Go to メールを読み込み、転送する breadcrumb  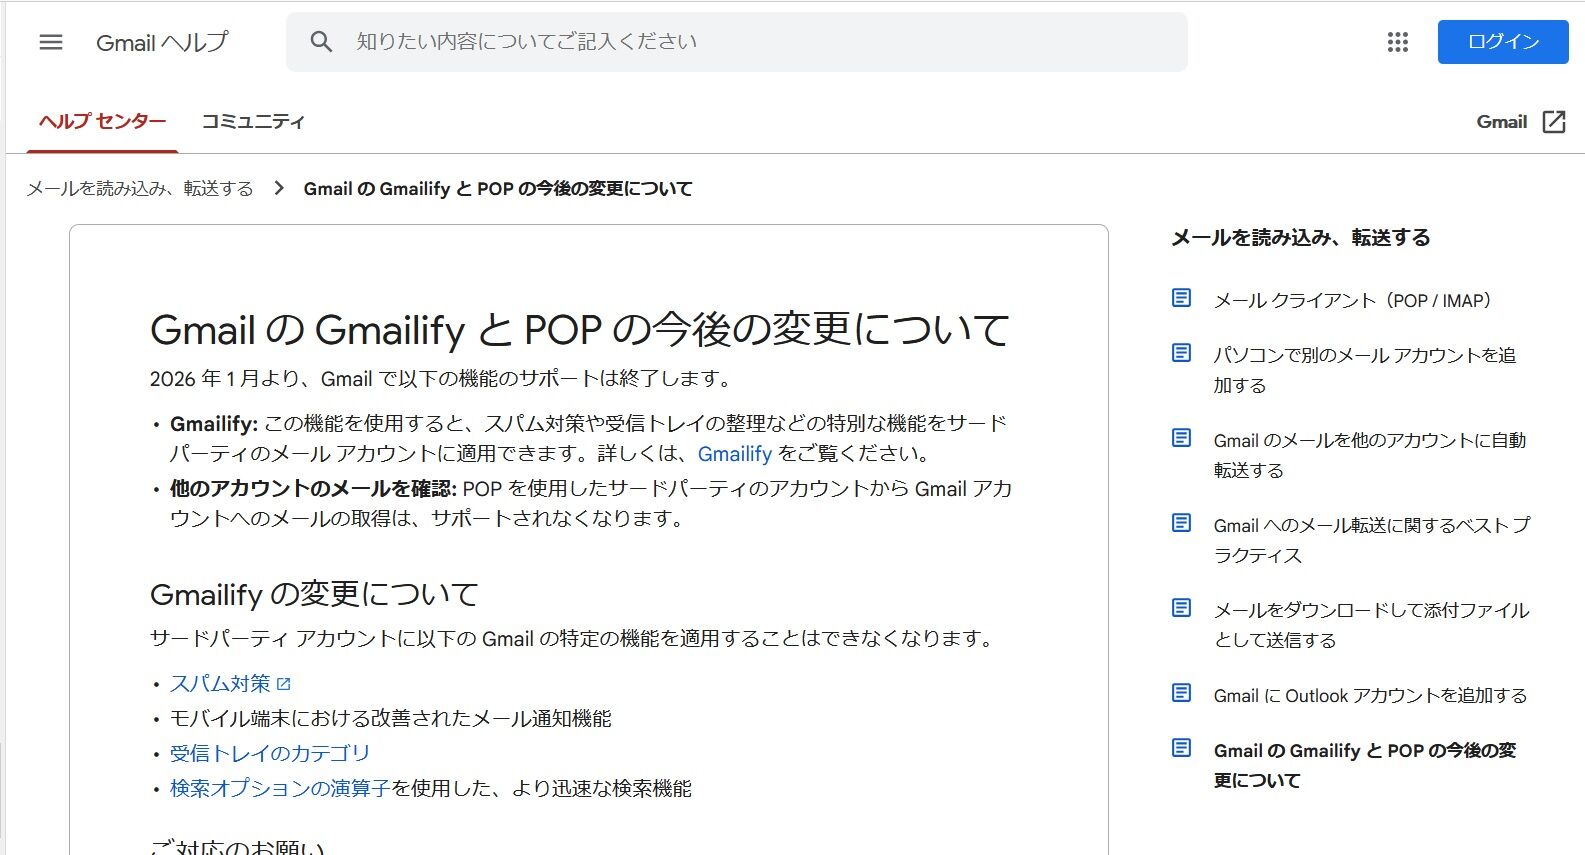click(x=140, y=188)
